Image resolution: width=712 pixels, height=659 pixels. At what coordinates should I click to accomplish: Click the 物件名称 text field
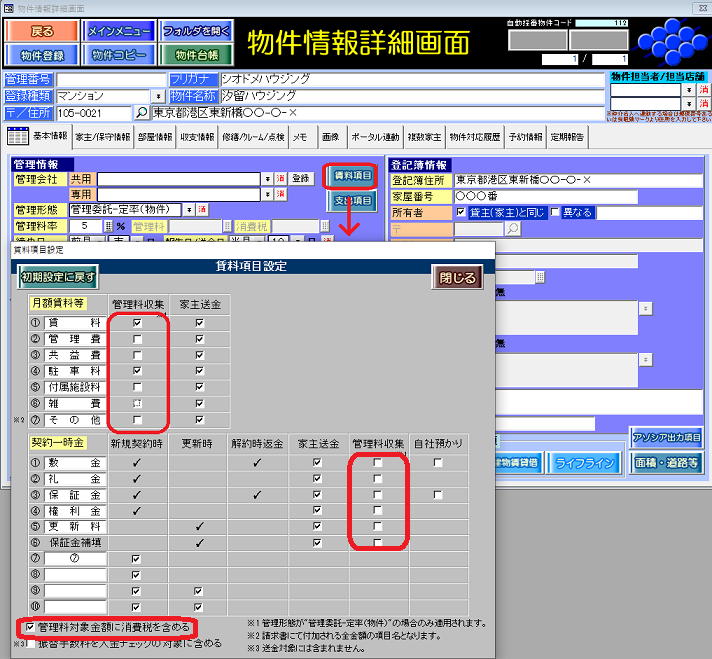(400, 96)
